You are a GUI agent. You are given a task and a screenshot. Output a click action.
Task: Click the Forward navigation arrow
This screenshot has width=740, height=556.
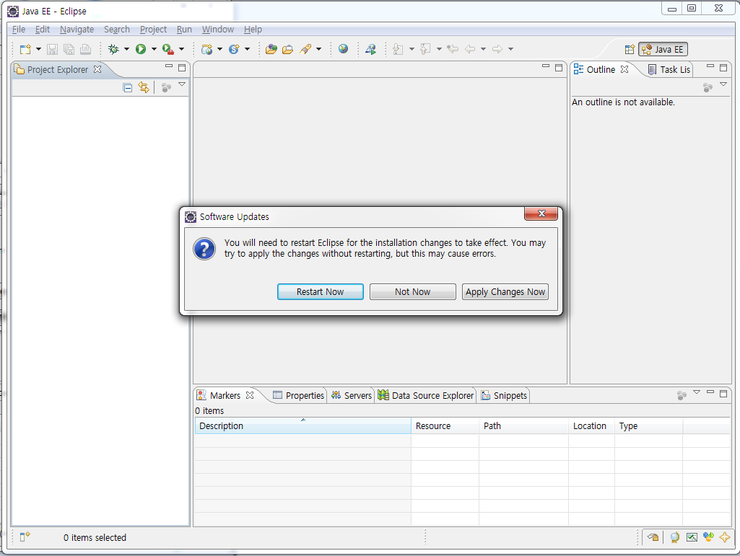(497, 49)
